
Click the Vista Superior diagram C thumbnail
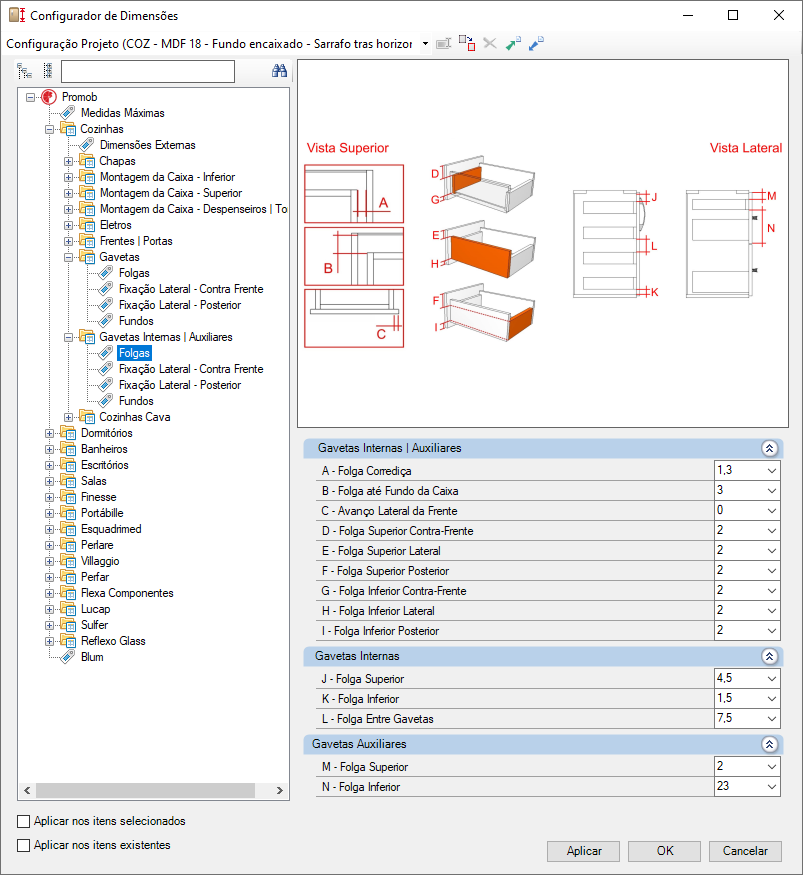coord(354,318)
